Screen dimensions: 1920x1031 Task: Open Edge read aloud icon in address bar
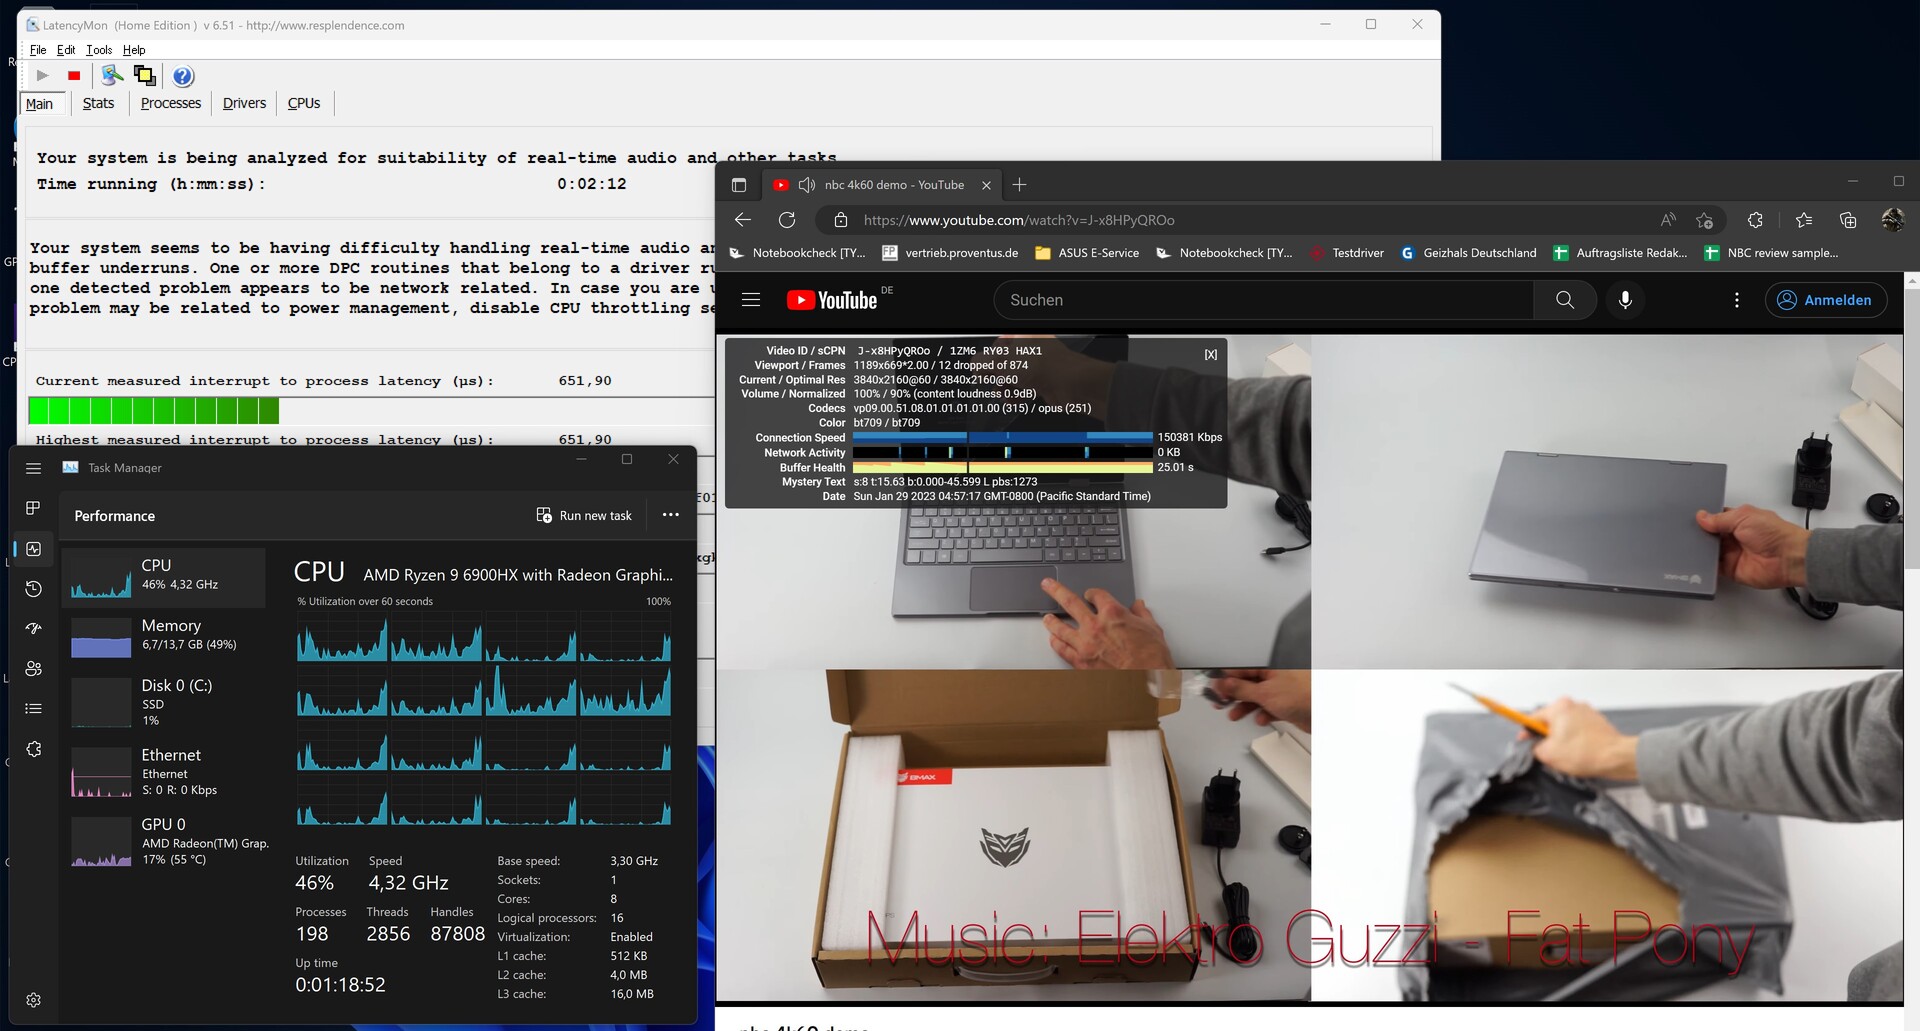pos(1668,220)
